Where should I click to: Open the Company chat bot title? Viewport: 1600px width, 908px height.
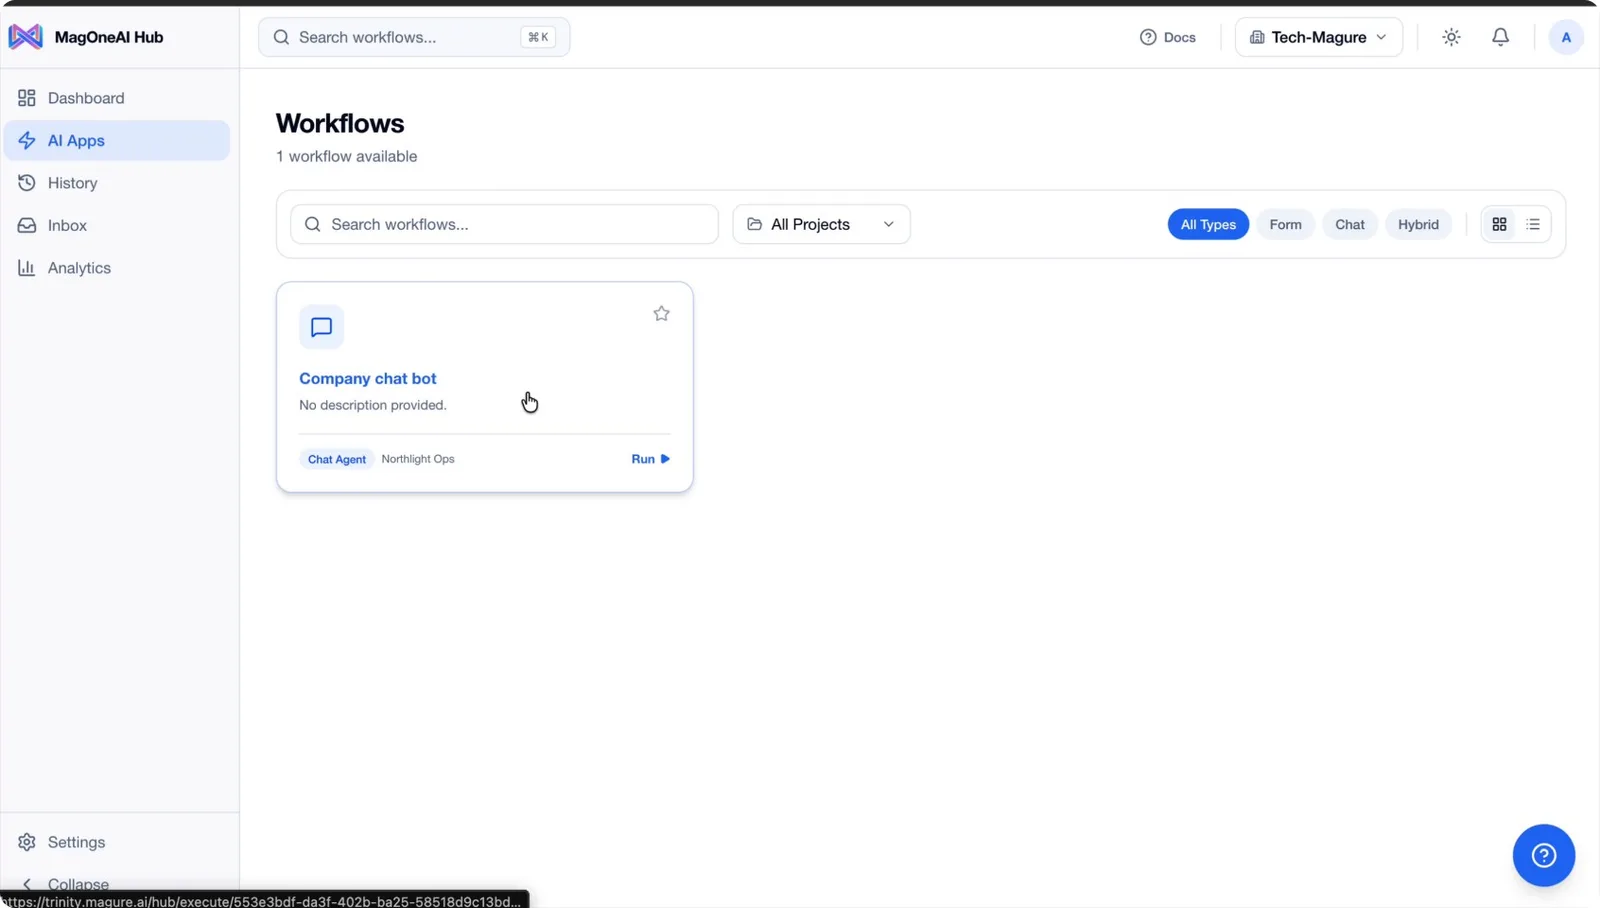368,378
